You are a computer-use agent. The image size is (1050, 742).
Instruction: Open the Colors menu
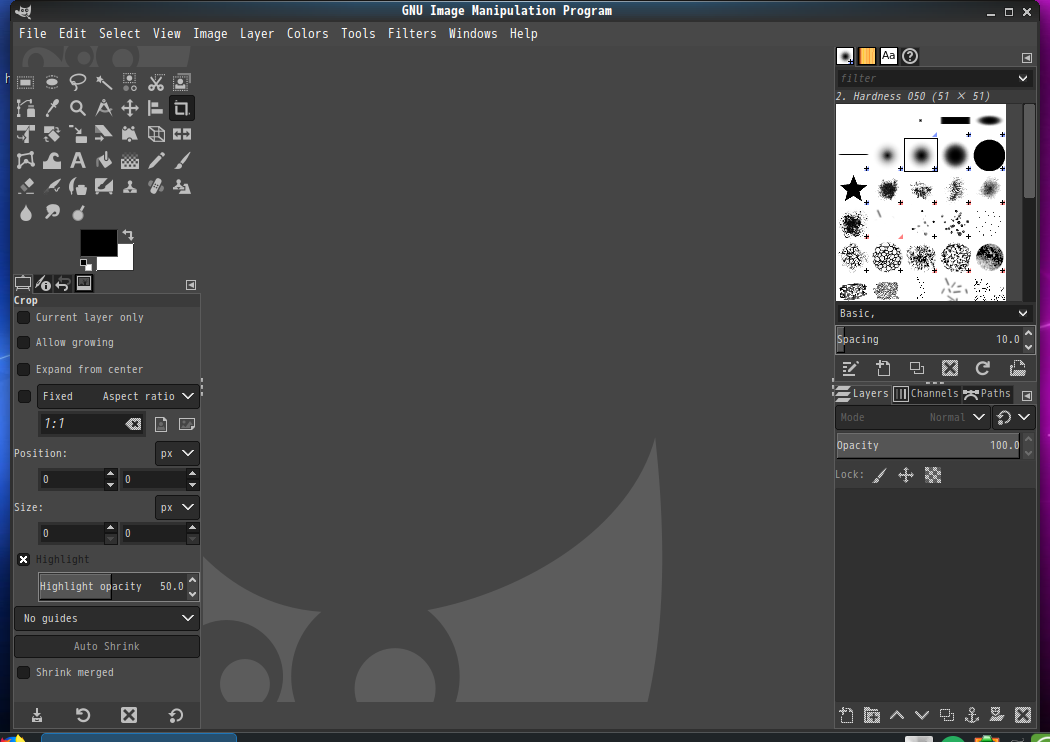tap(307, 33)
